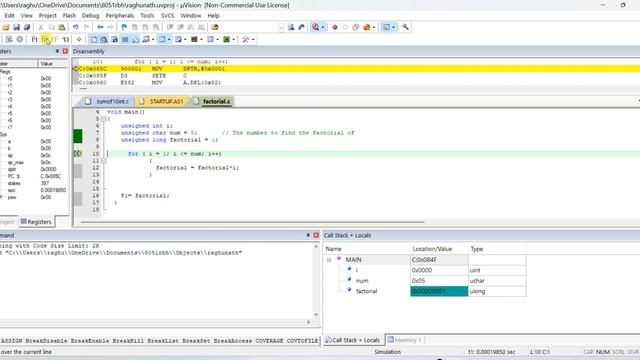
Task: Undo the last edit
Action: coord(76,27)
